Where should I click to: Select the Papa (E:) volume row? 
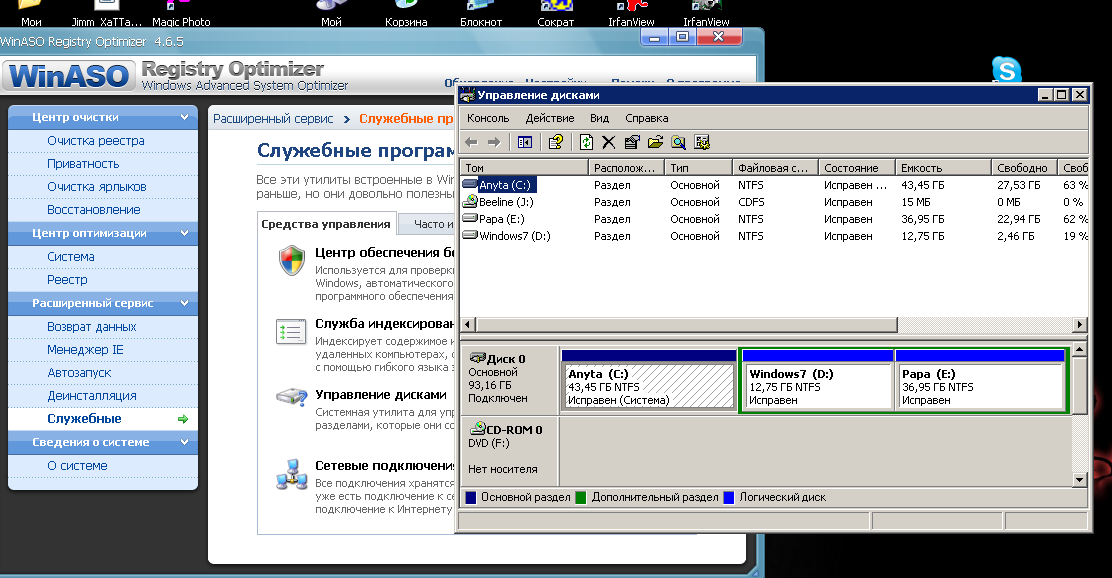coord(774,219)
